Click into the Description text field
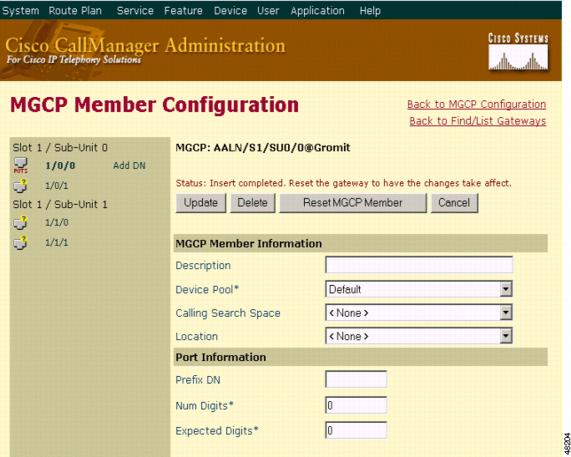Screen dimensions: 571x457 point(419,265)
